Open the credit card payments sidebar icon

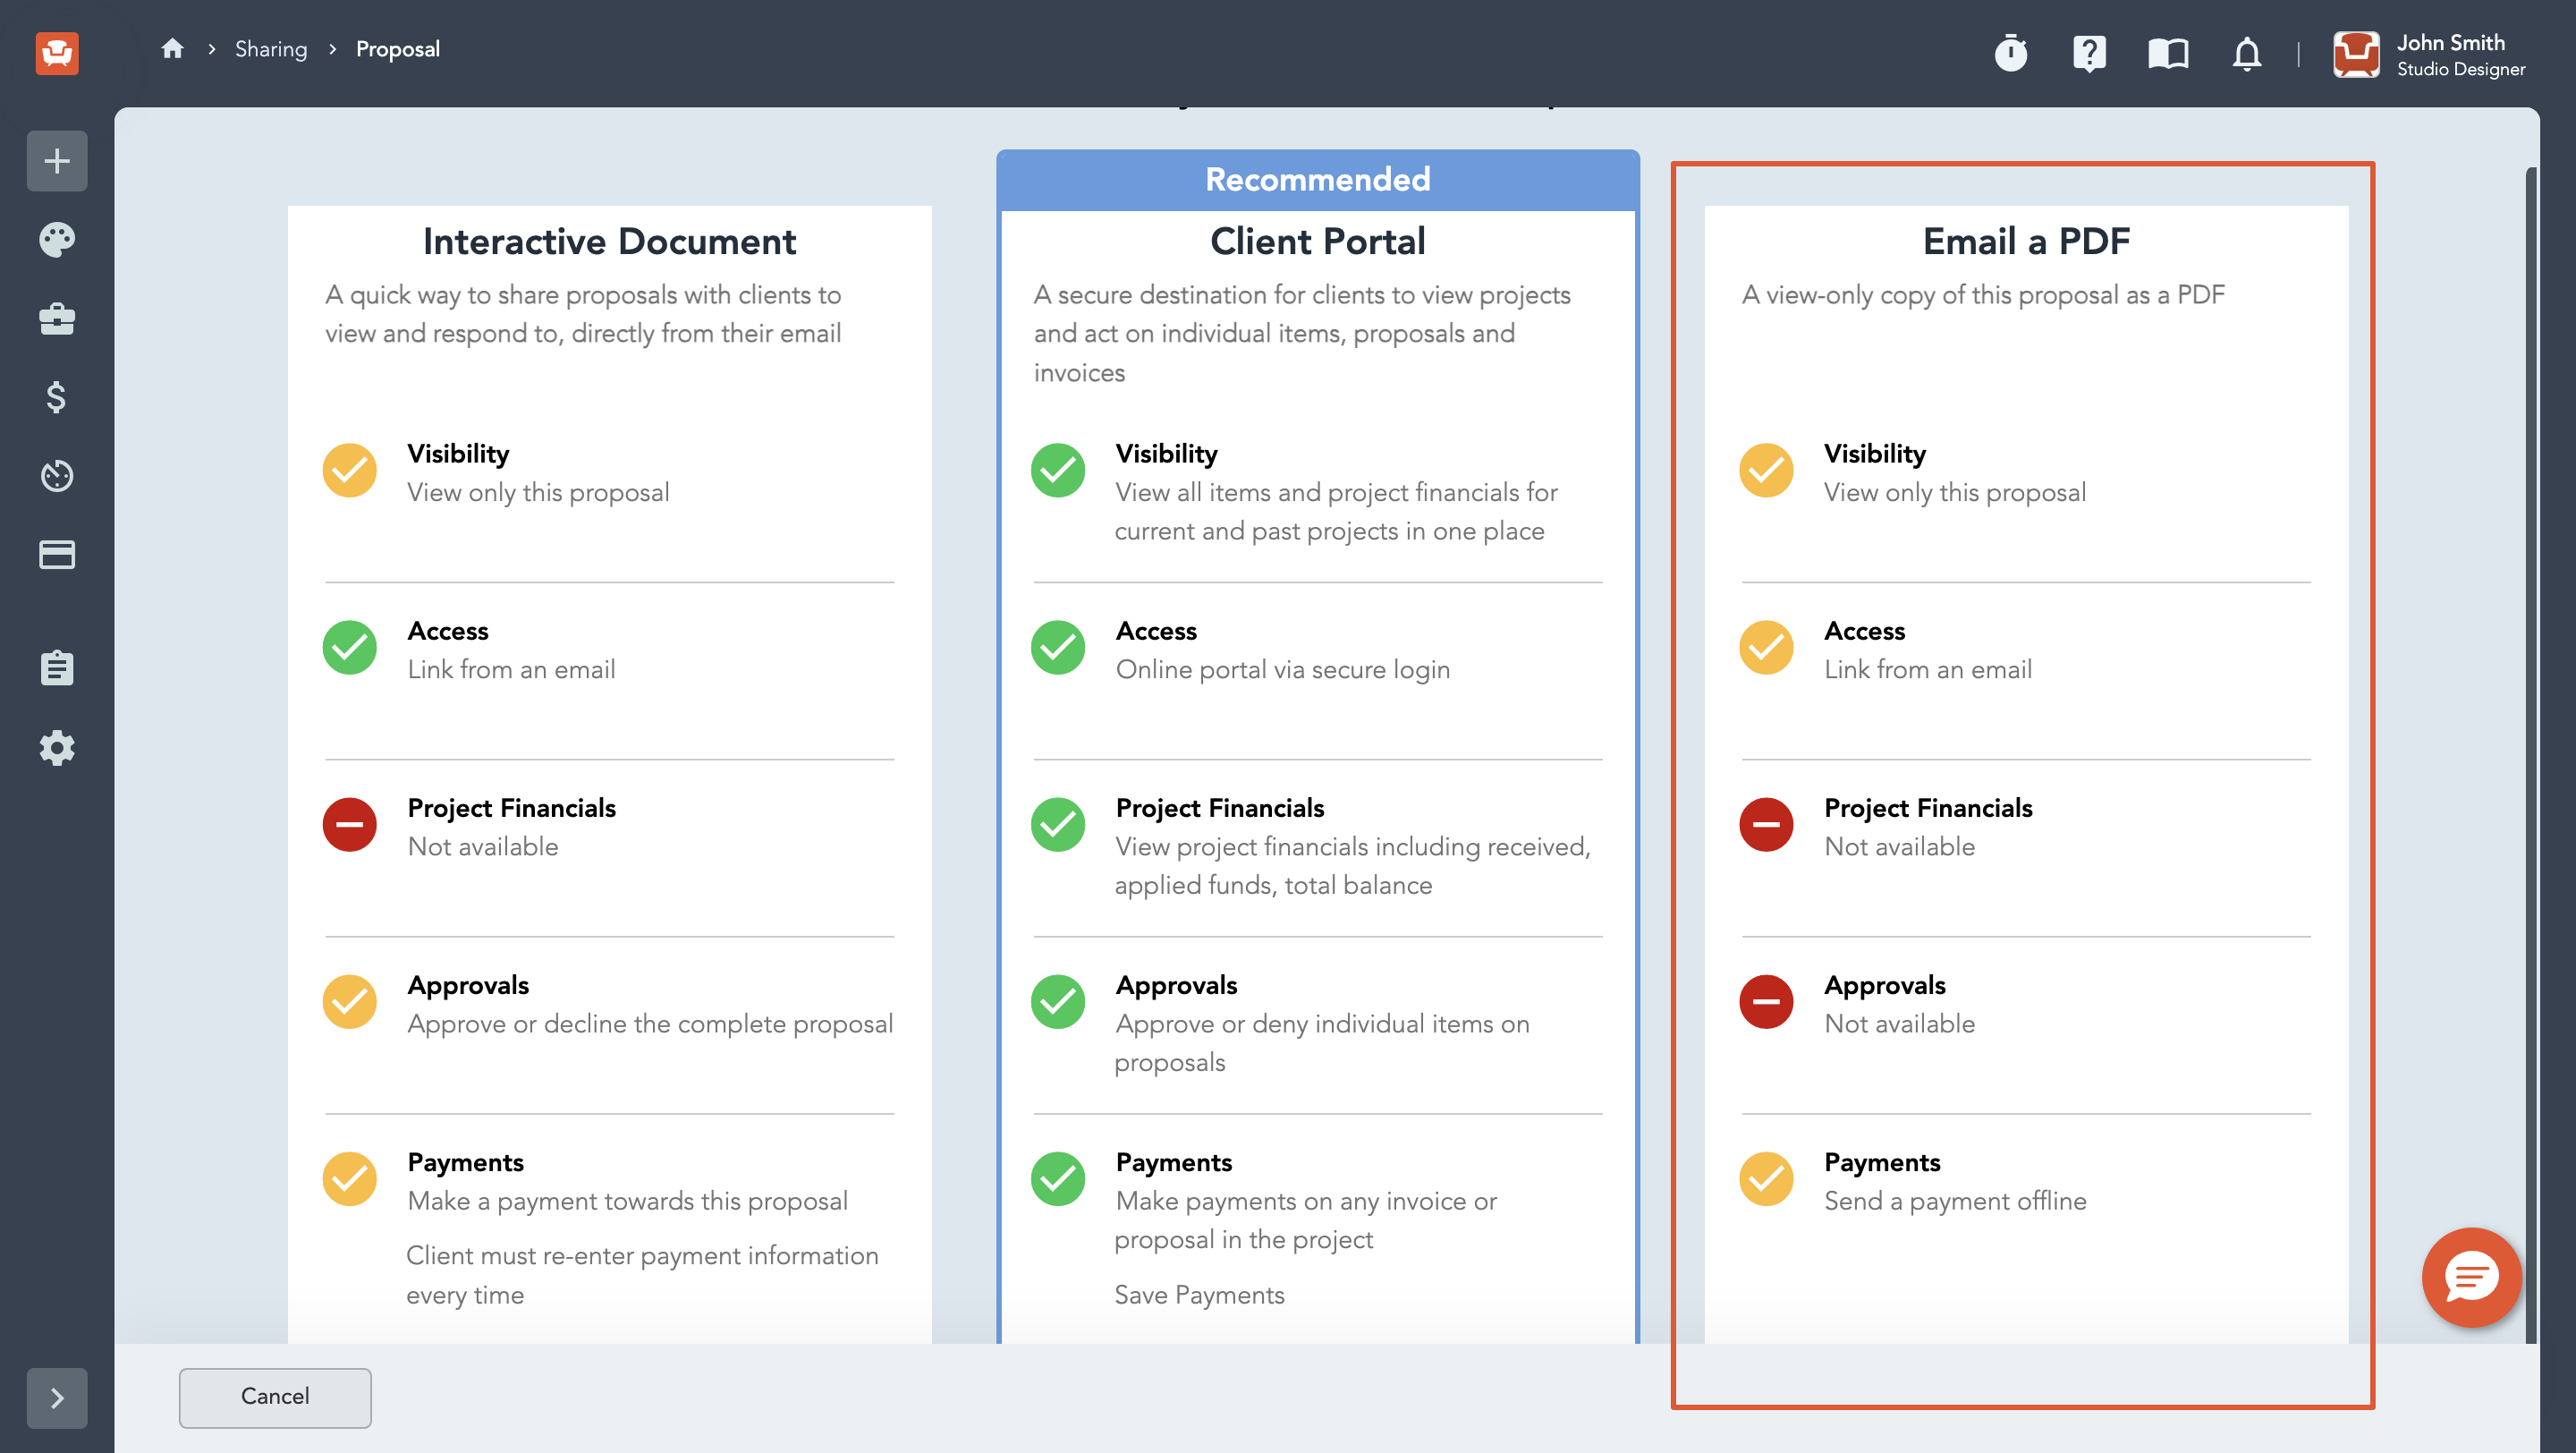pyautogui.click(x=57, y=554)
